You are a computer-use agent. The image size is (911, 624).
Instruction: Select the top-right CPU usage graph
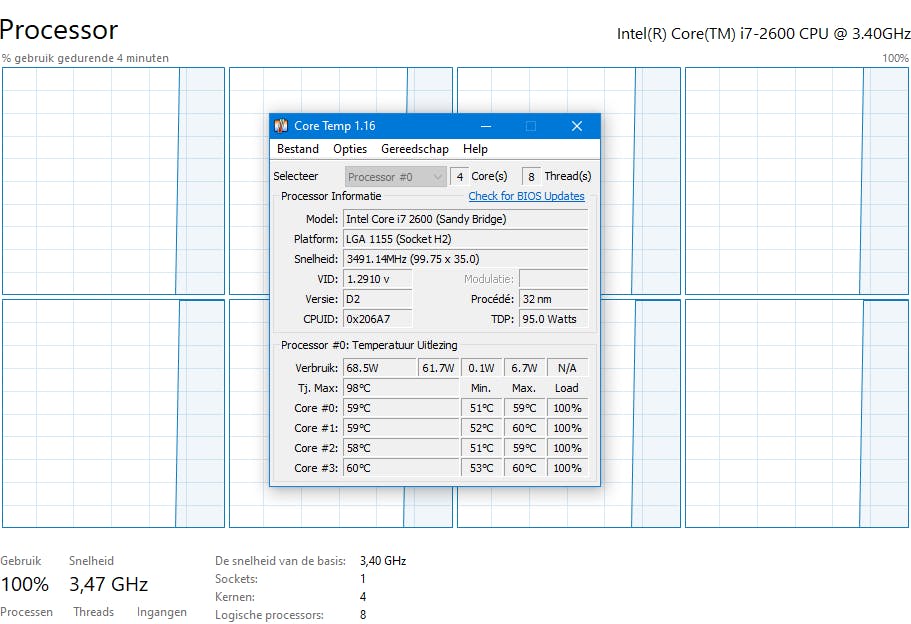tap(797, 181)
